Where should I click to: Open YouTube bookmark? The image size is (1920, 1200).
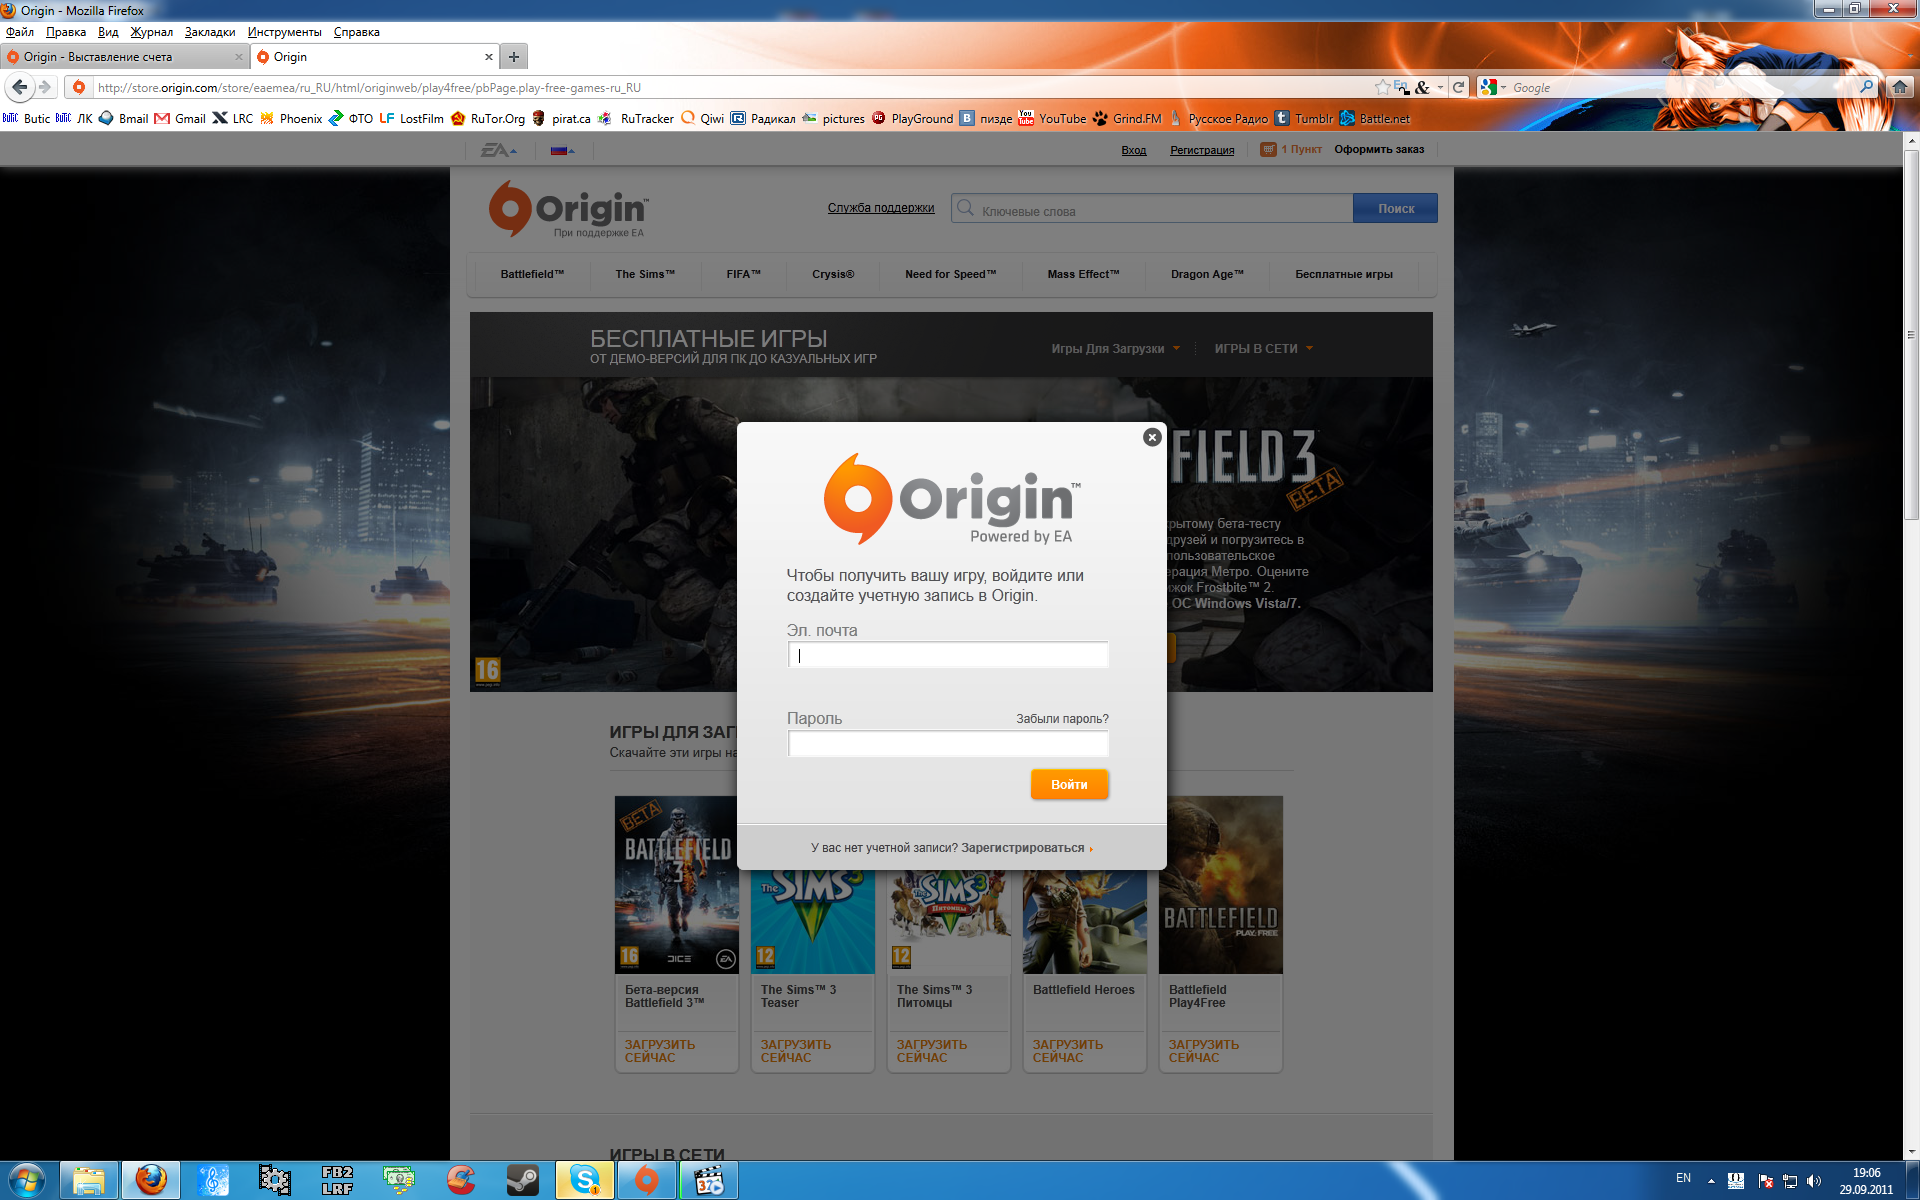click(x=1052, y=118)
